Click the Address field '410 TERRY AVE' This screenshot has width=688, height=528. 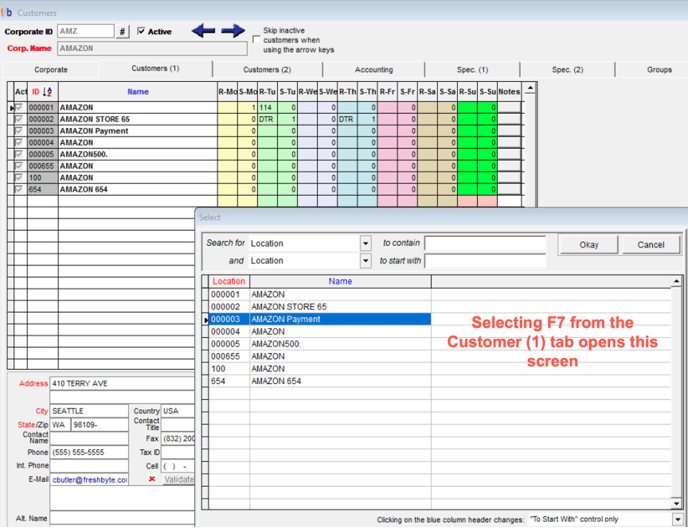(122, 384)
